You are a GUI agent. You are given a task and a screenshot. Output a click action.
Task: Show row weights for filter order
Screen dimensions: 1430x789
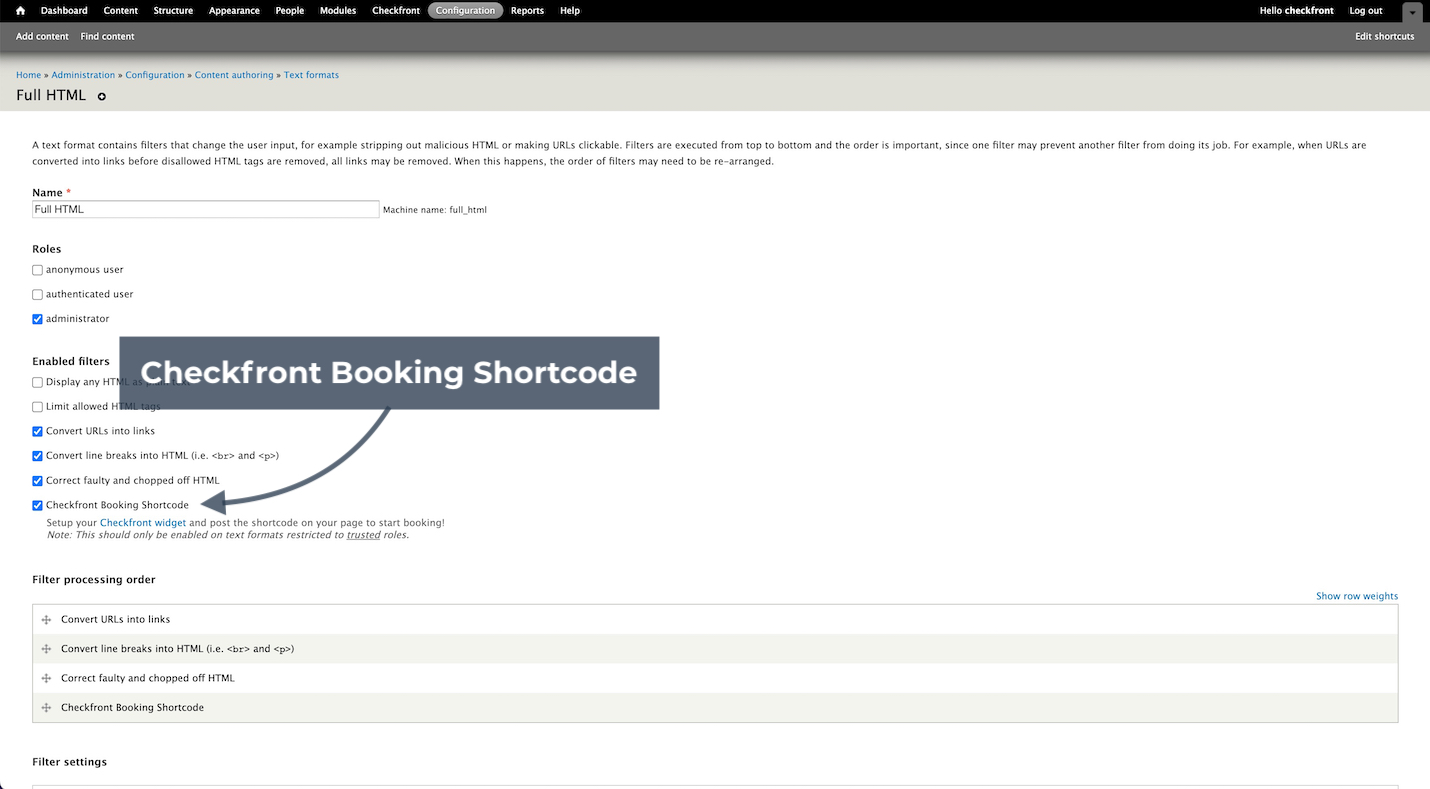pos(1357,596)
